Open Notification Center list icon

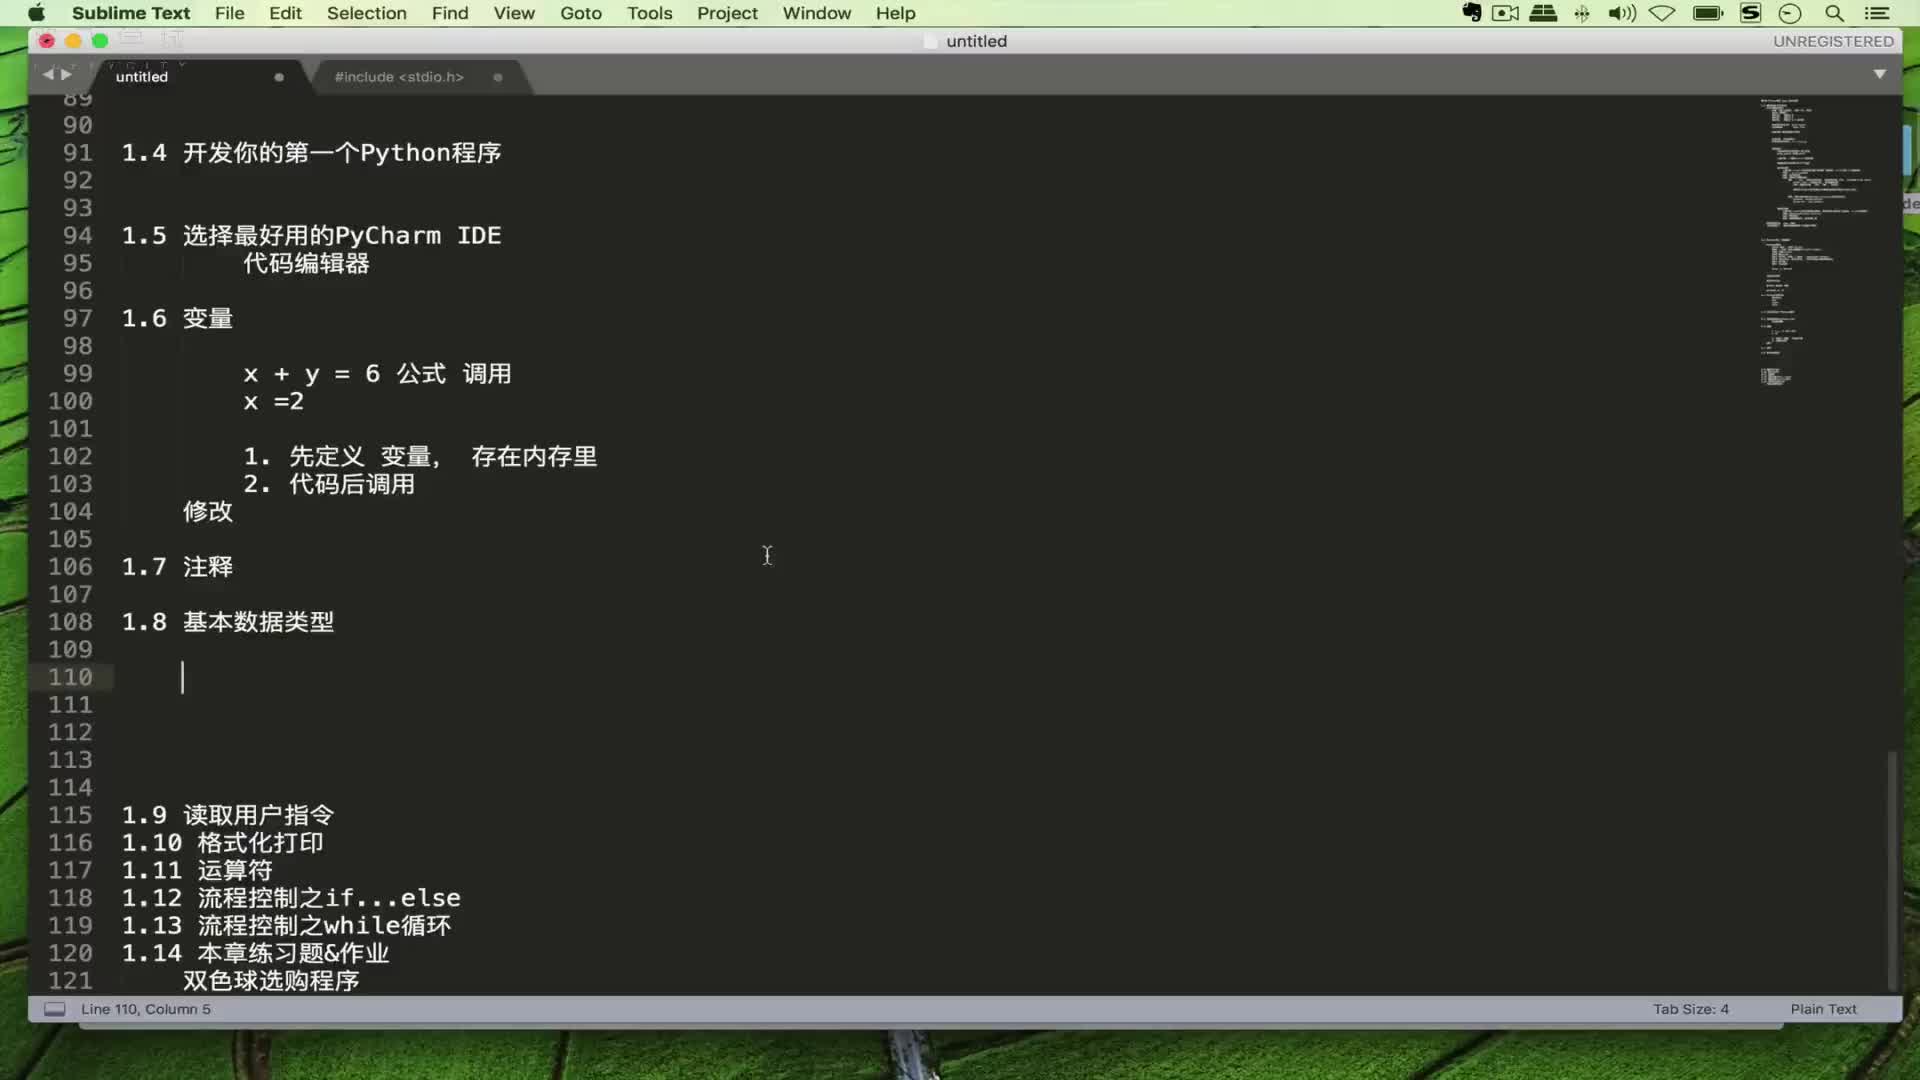coord(1877,13)
